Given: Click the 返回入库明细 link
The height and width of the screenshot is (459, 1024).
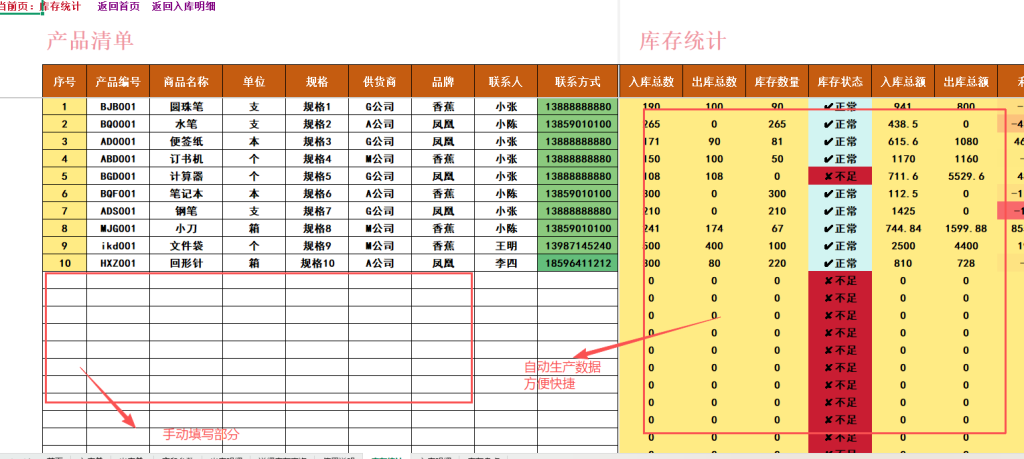Looking at the screenshot, I should click(183, 7).
